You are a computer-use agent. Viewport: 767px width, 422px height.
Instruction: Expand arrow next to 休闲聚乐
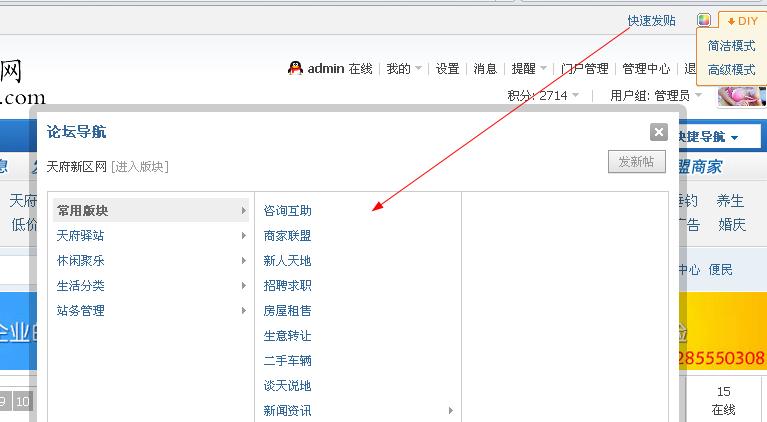point(243,261)
